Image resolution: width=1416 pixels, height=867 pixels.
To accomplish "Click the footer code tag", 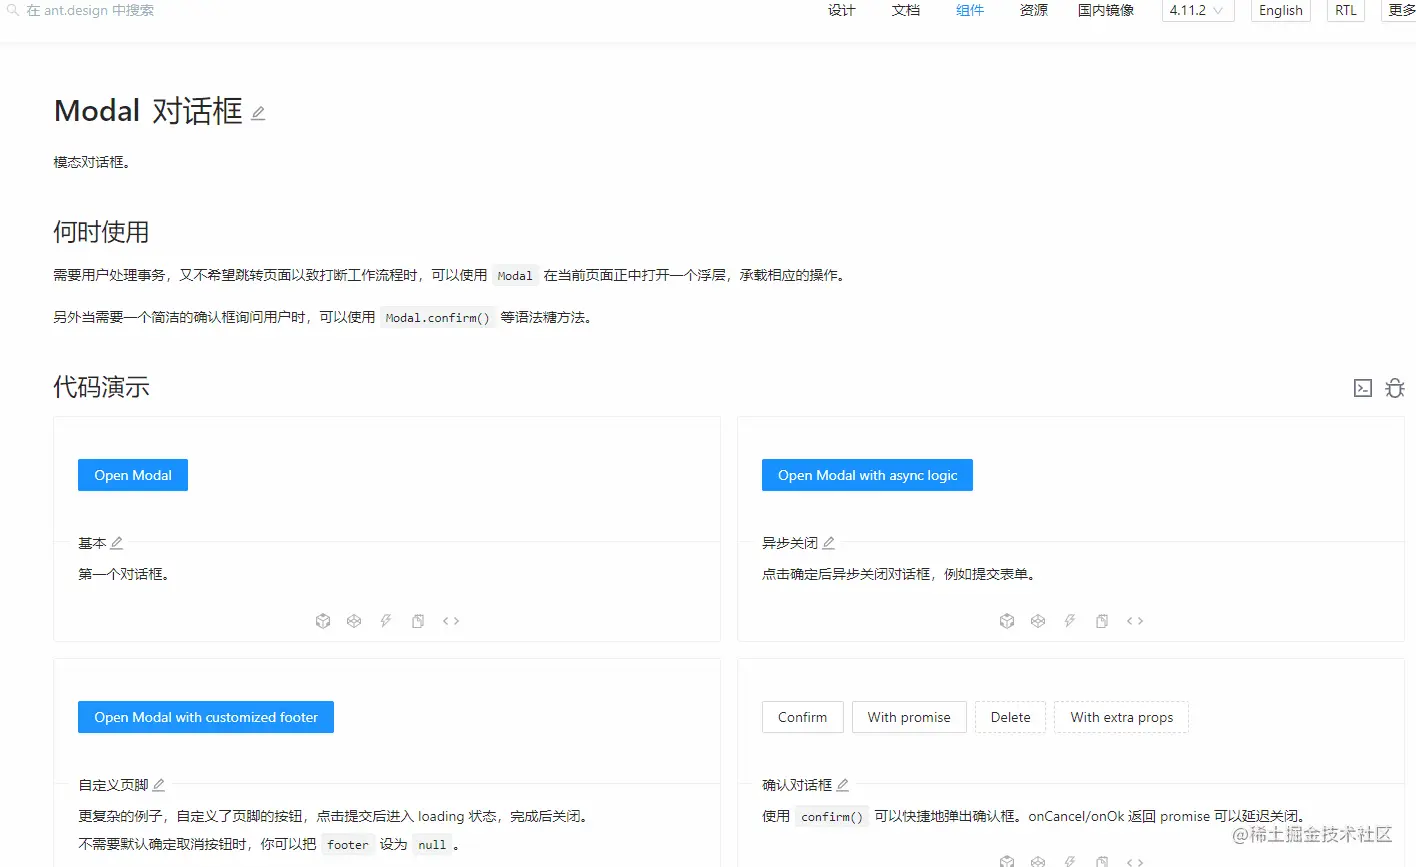I will 348,845.
